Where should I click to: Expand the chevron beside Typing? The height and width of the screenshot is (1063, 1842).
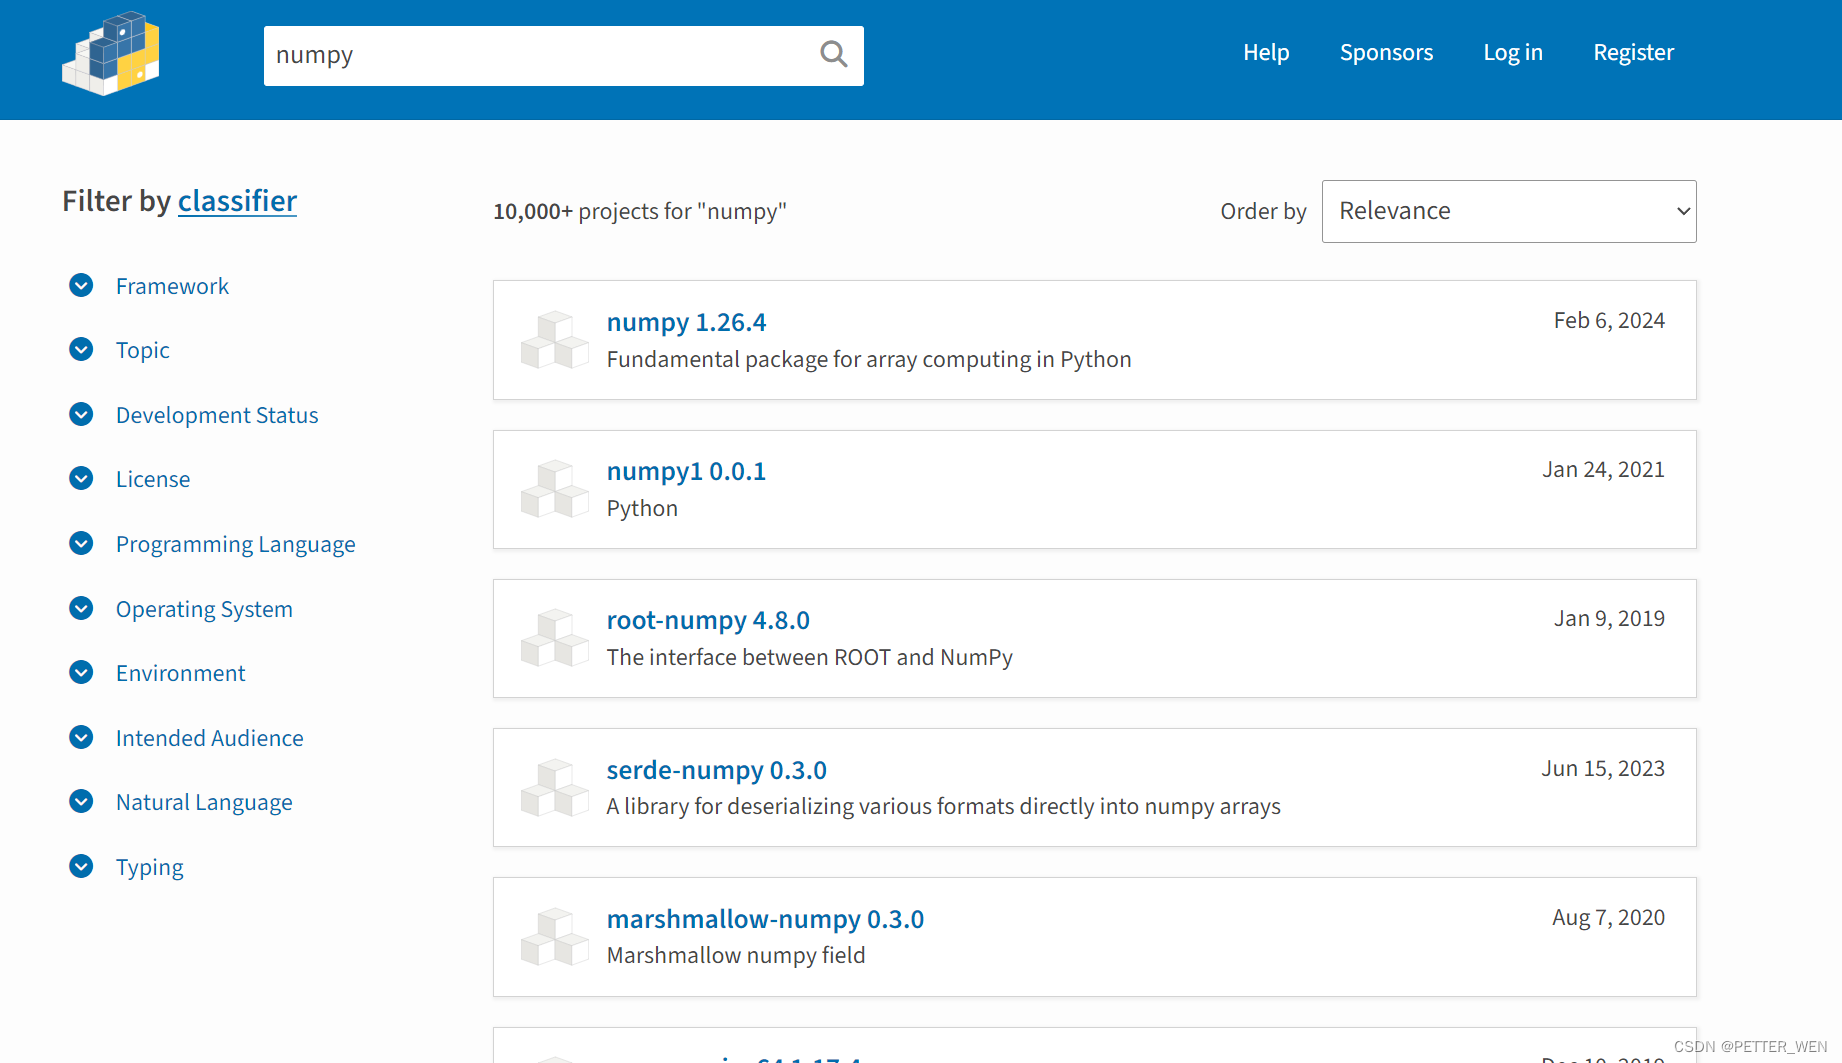coord(81,866)
